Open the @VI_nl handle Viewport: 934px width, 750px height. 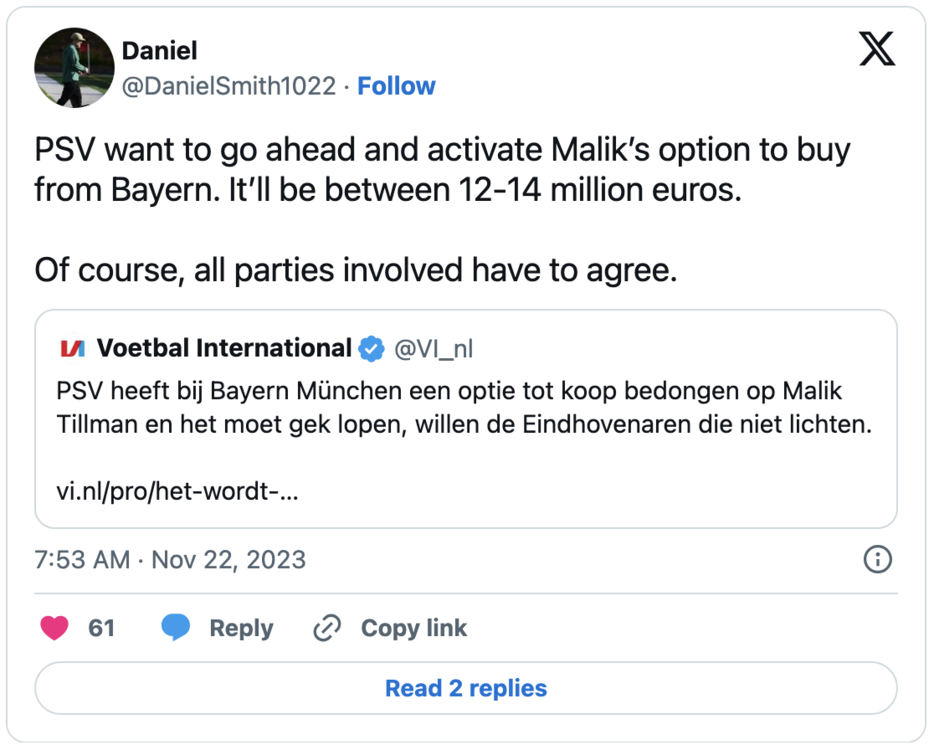click(434, 349)
